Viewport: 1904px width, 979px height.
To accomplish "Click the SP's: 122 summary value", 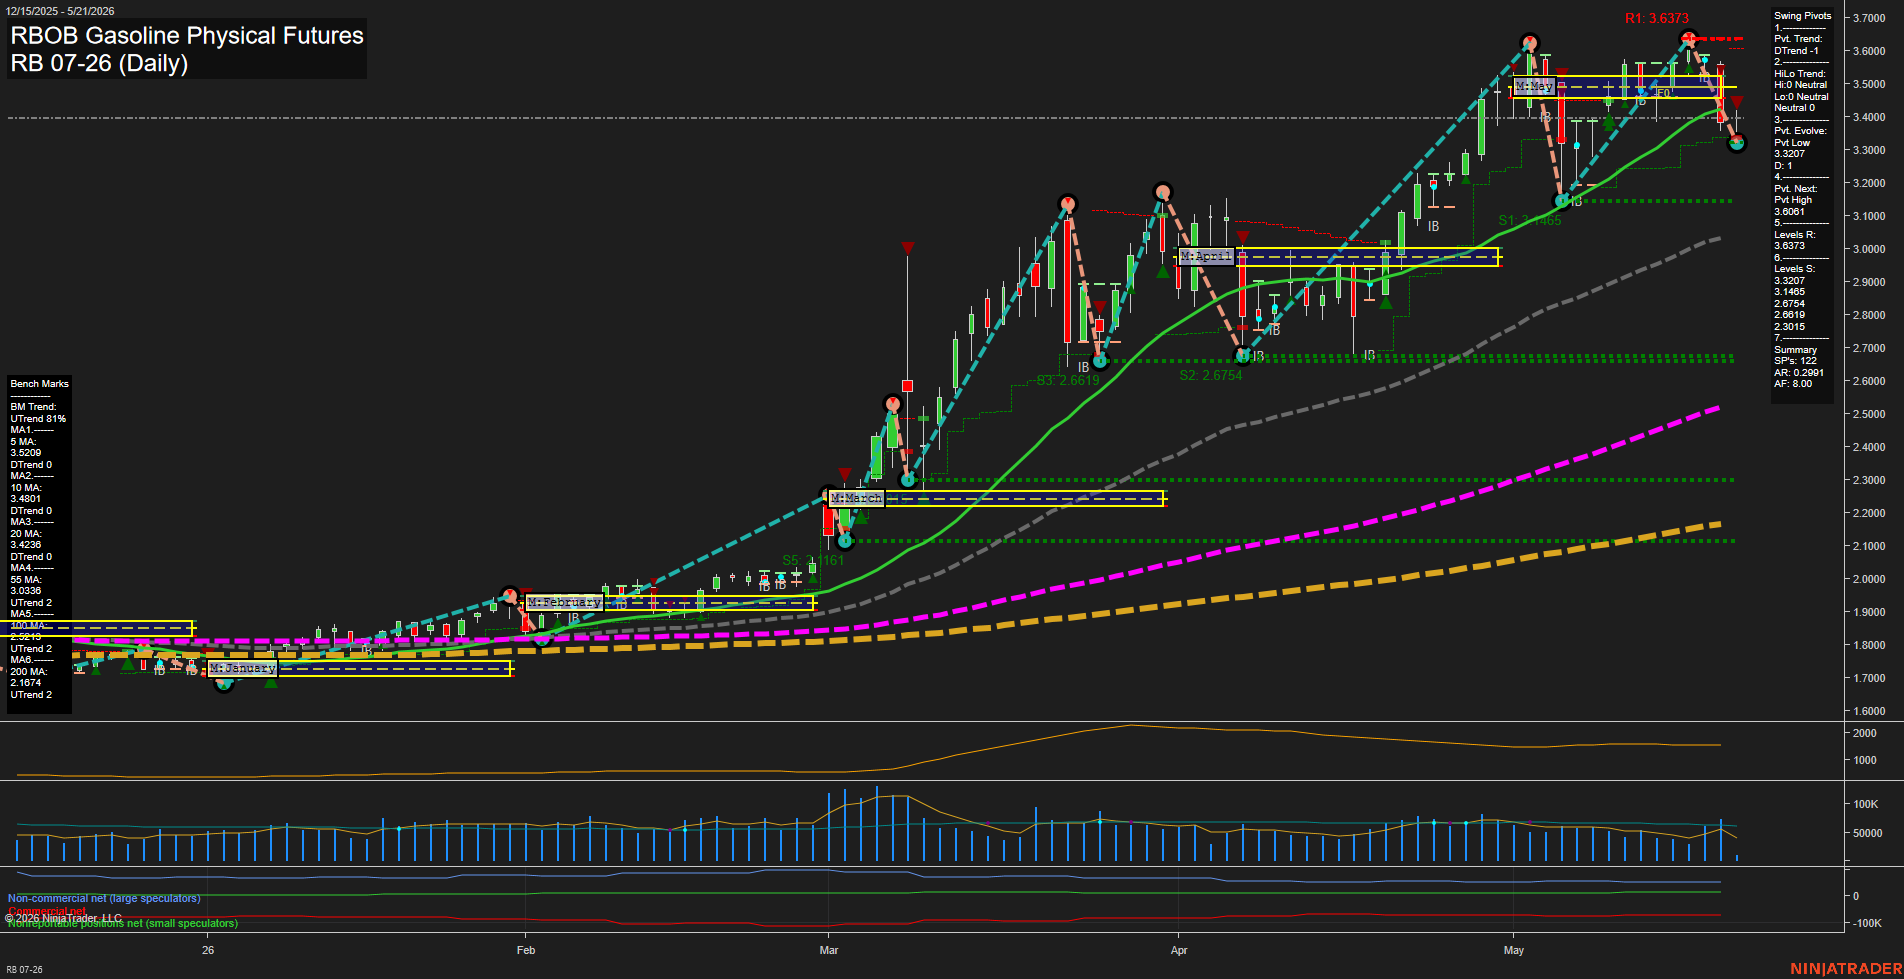I will 1796,361.
